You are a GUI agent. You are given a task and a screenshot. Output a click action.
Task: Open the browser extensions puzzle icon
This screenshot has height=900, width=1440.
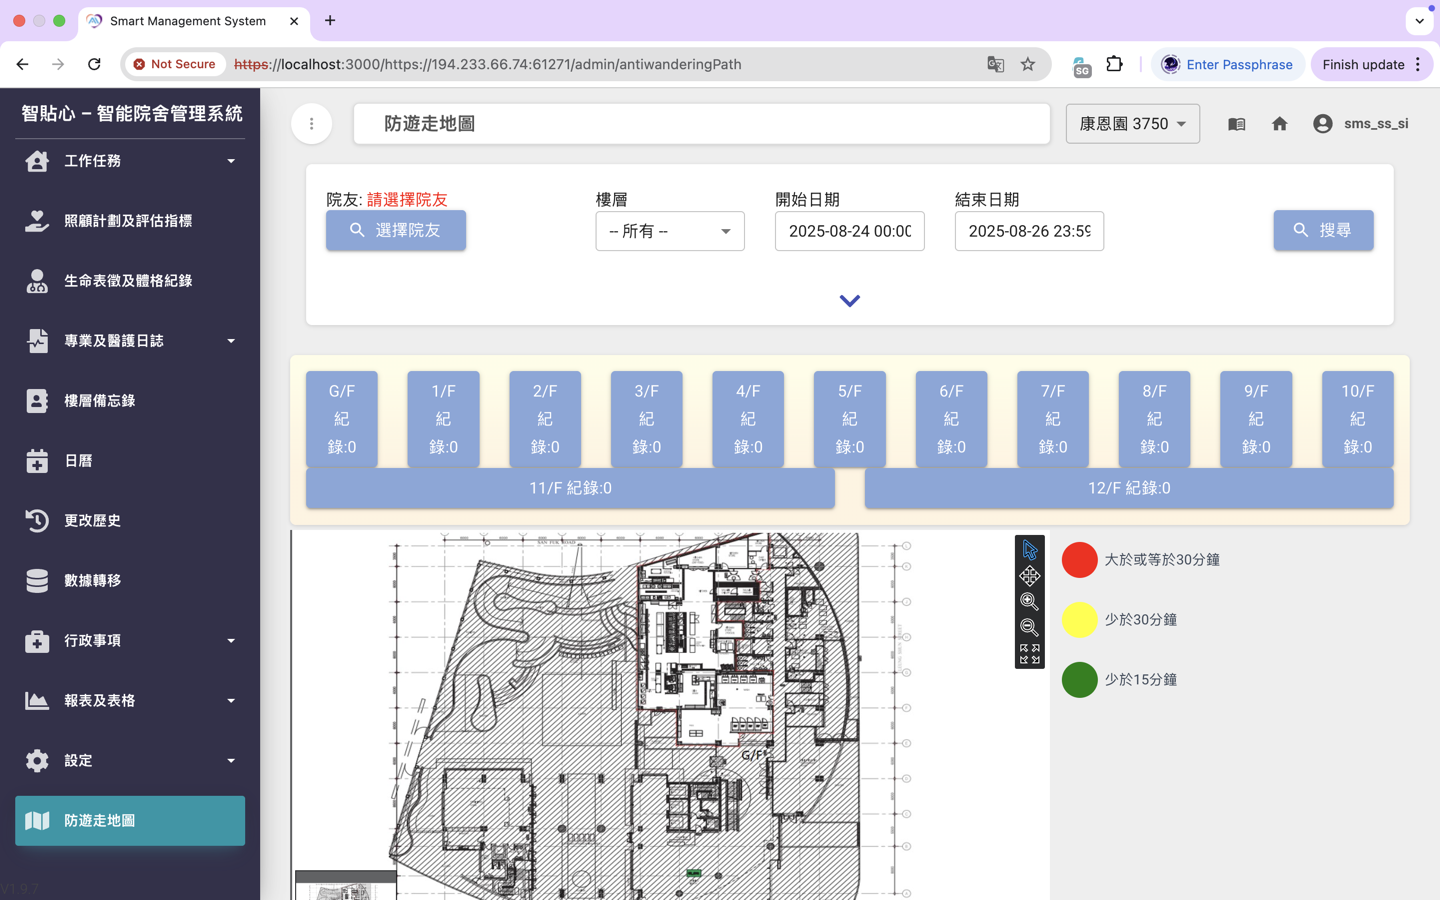tap(1114, 64)
